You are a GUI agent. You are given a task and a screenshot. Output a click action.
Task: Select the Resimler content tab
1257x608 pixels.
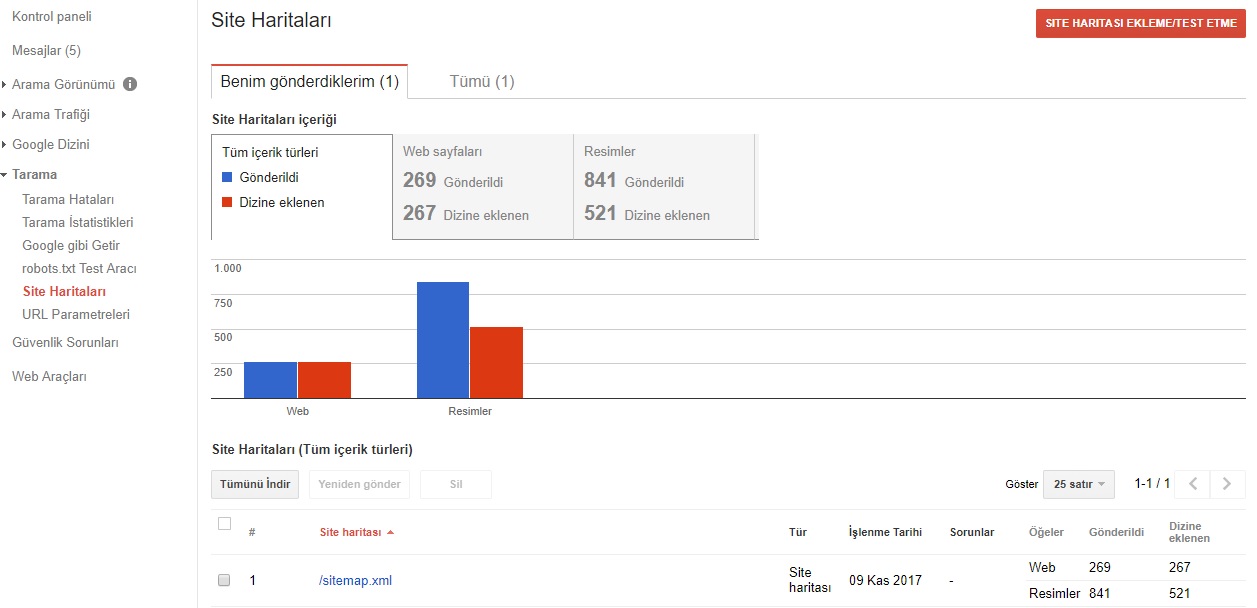(664, 187)
